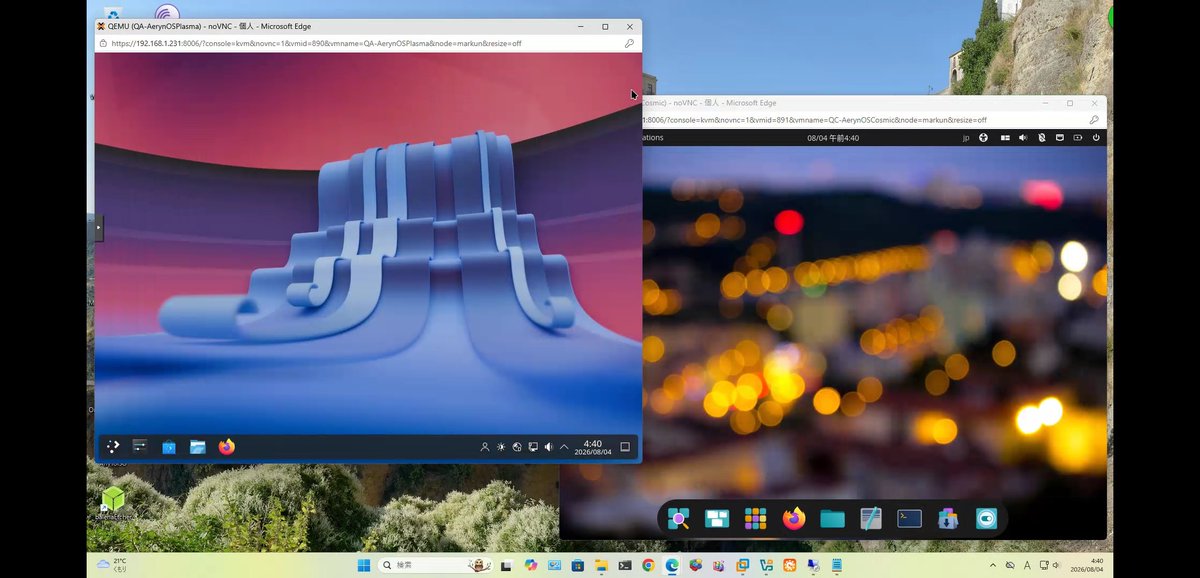Open Dolphin file manager in the Plasma panel
Screen dimensions: 1200x578
pos(198,447)
